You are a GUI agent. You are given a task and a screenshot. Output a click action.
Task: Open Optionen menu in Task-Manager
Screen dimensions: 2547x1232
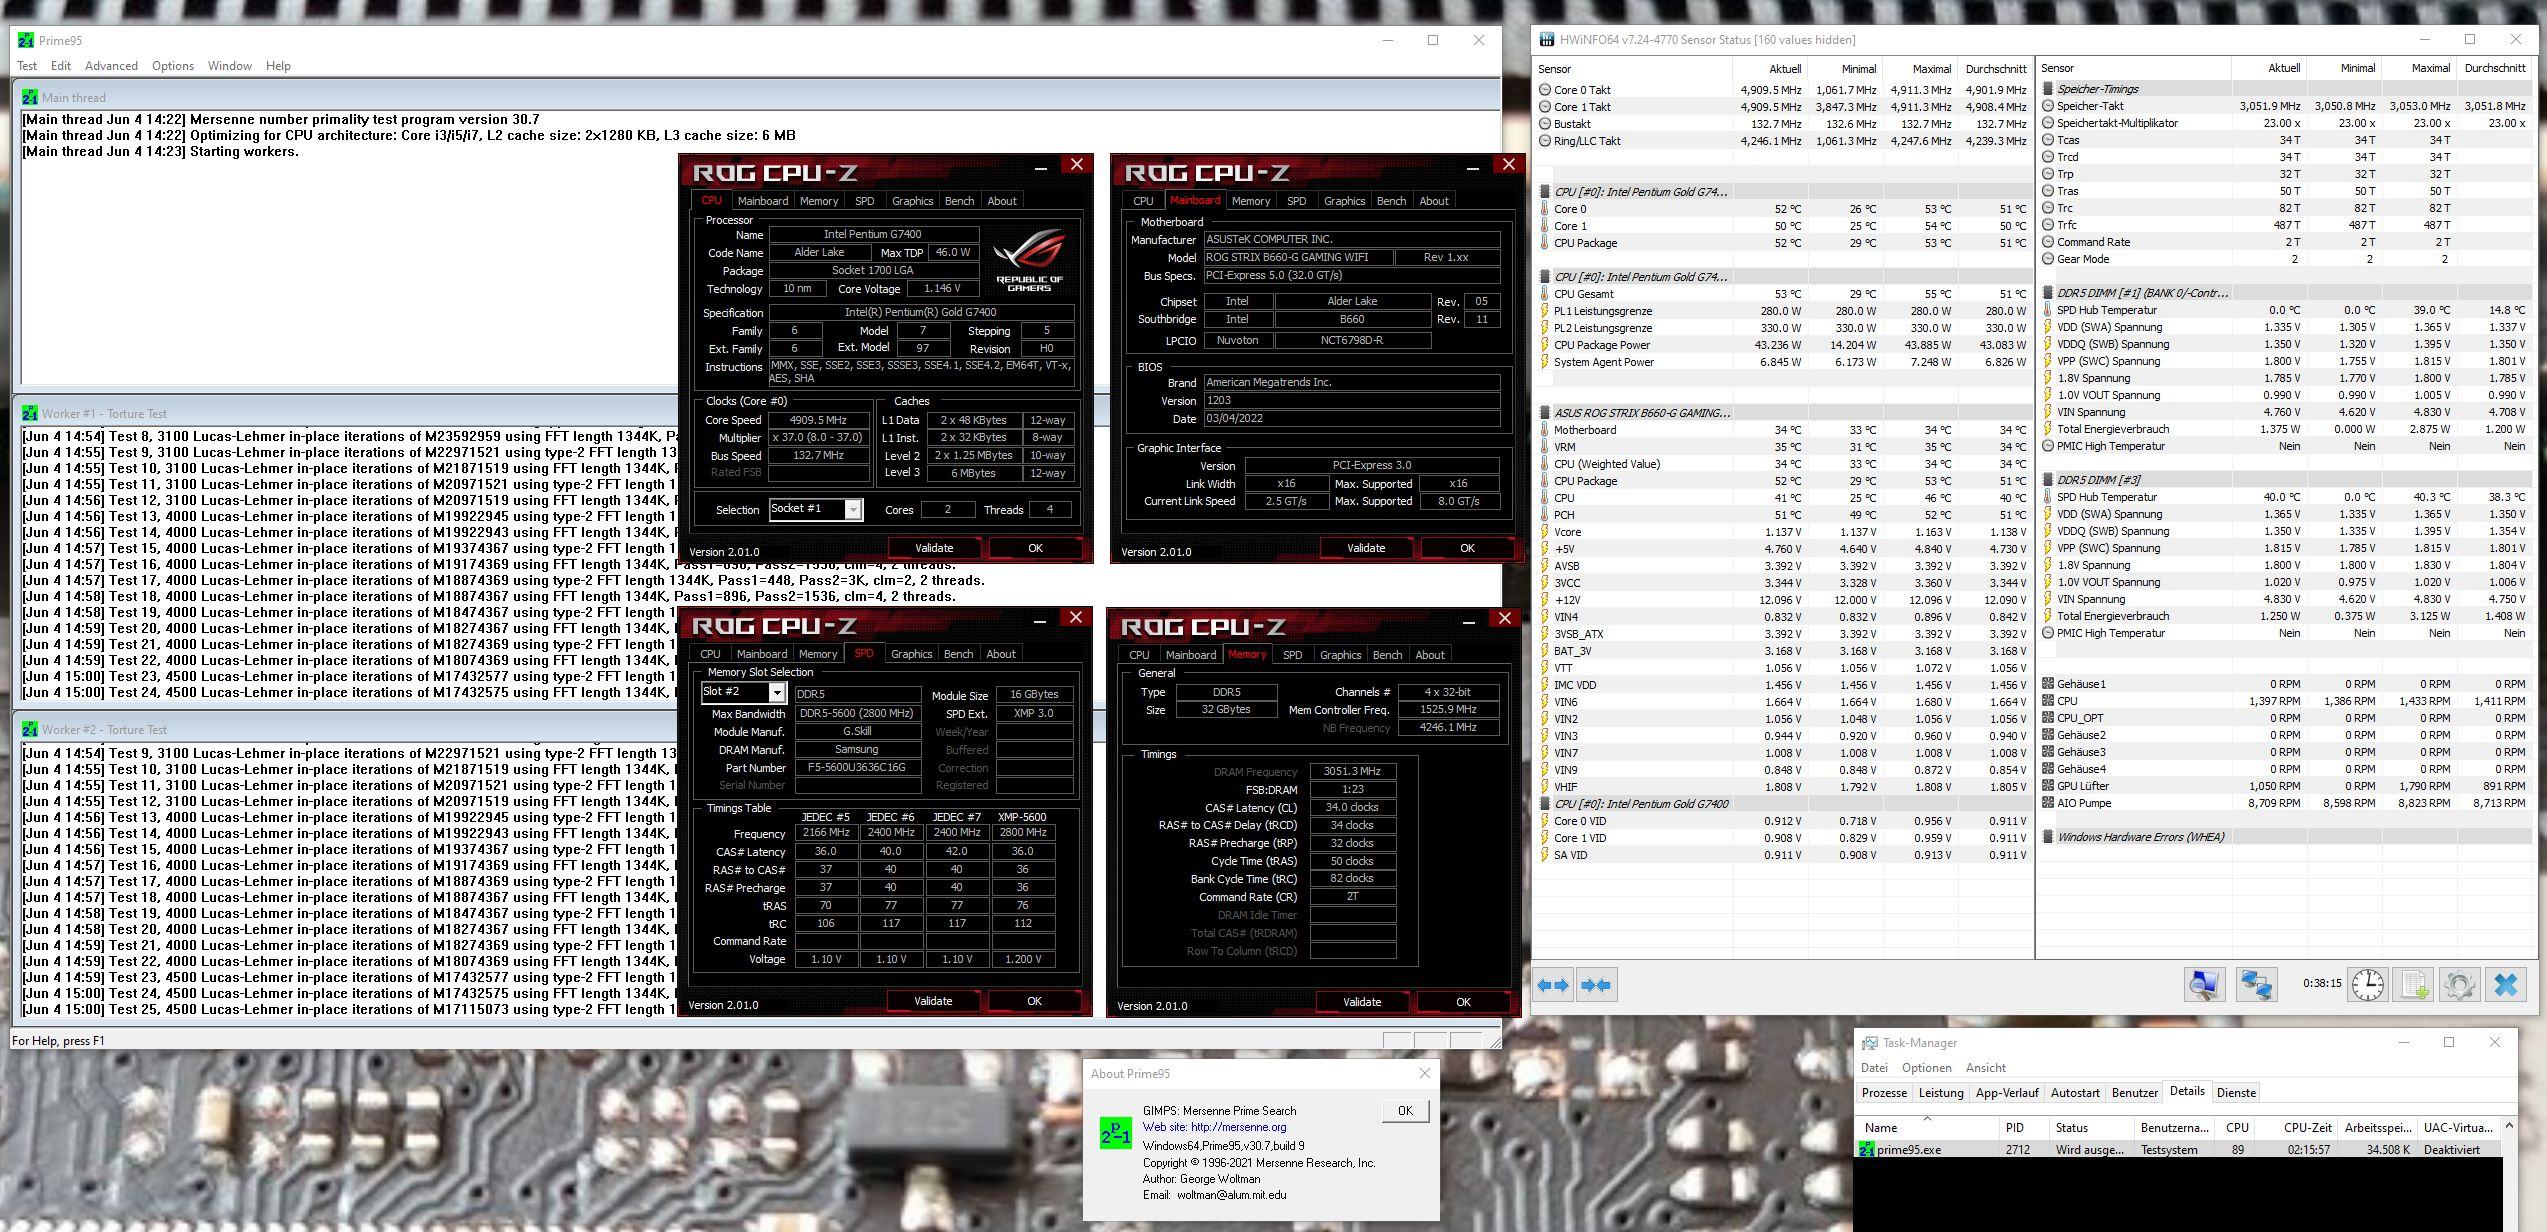(1926, 1067)
